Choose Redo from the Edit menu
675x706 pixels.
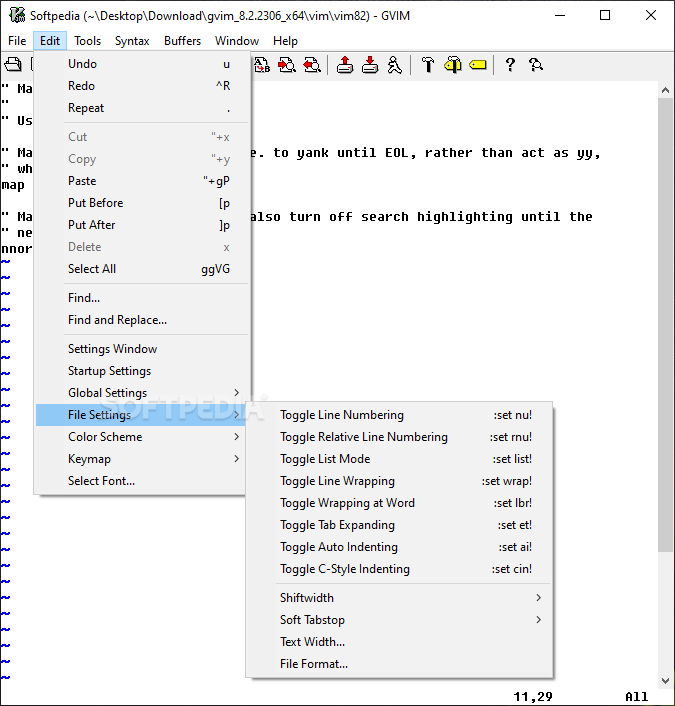141,86
